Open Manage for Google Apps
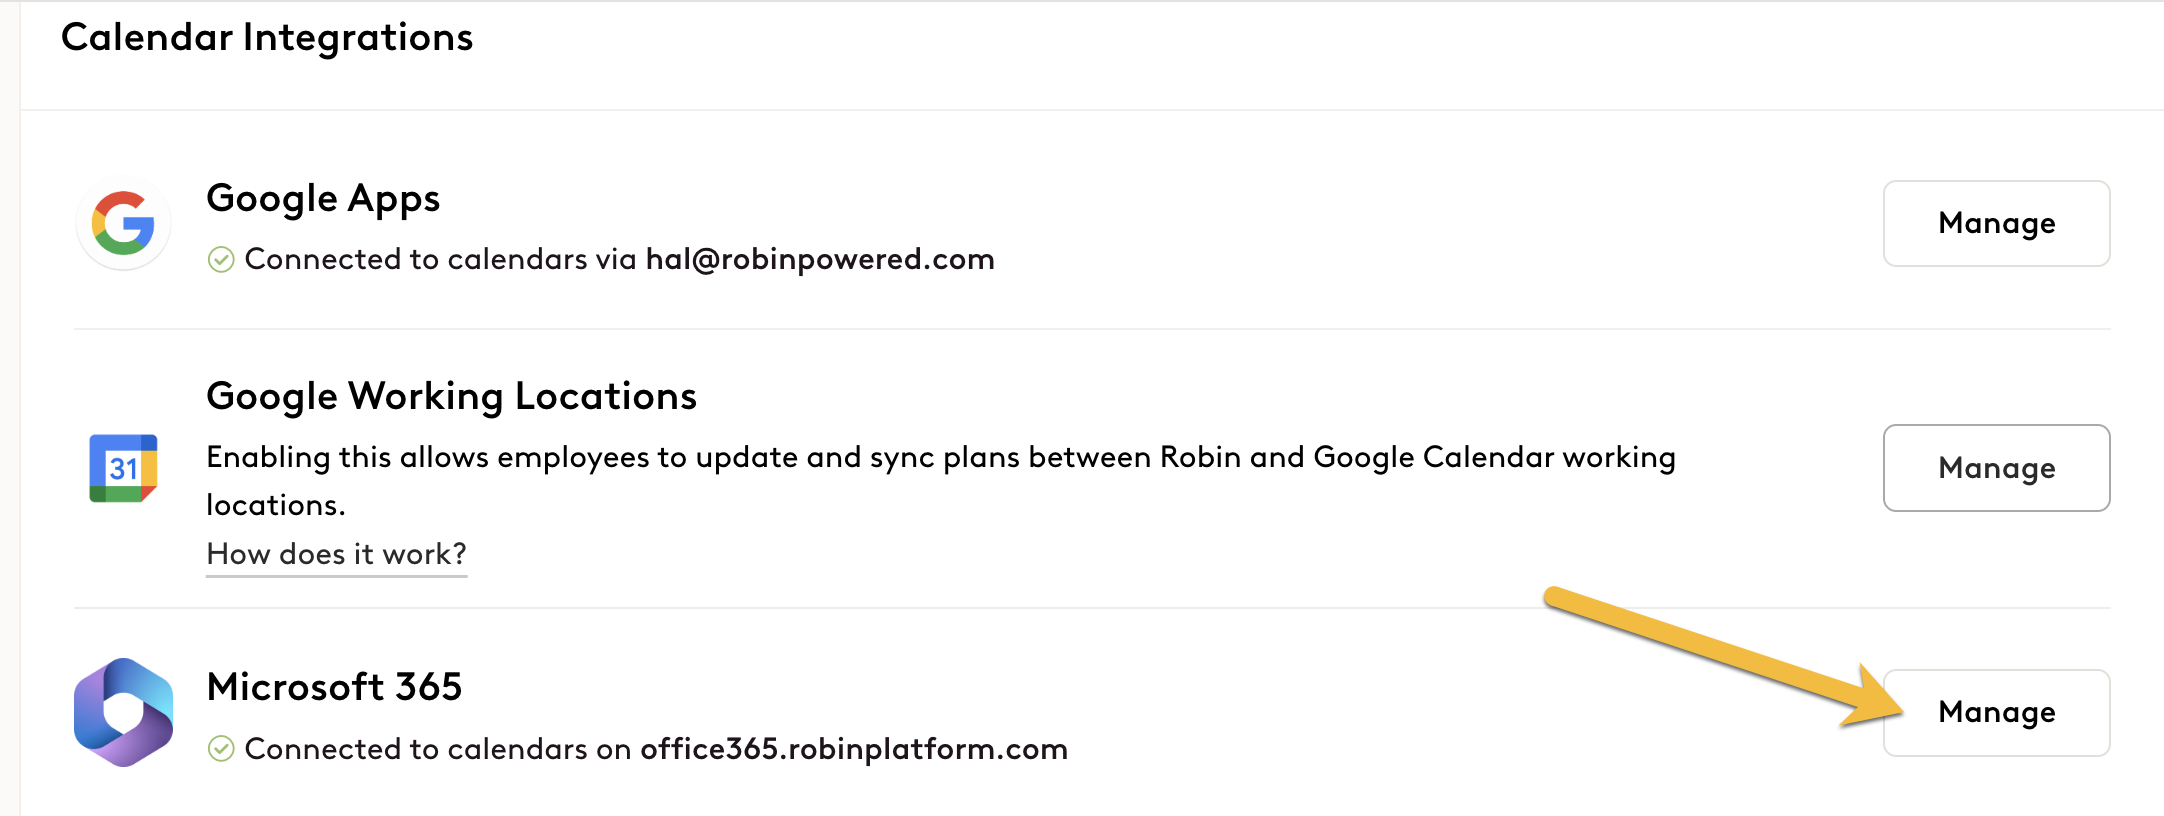 (x=1996, y=223)
